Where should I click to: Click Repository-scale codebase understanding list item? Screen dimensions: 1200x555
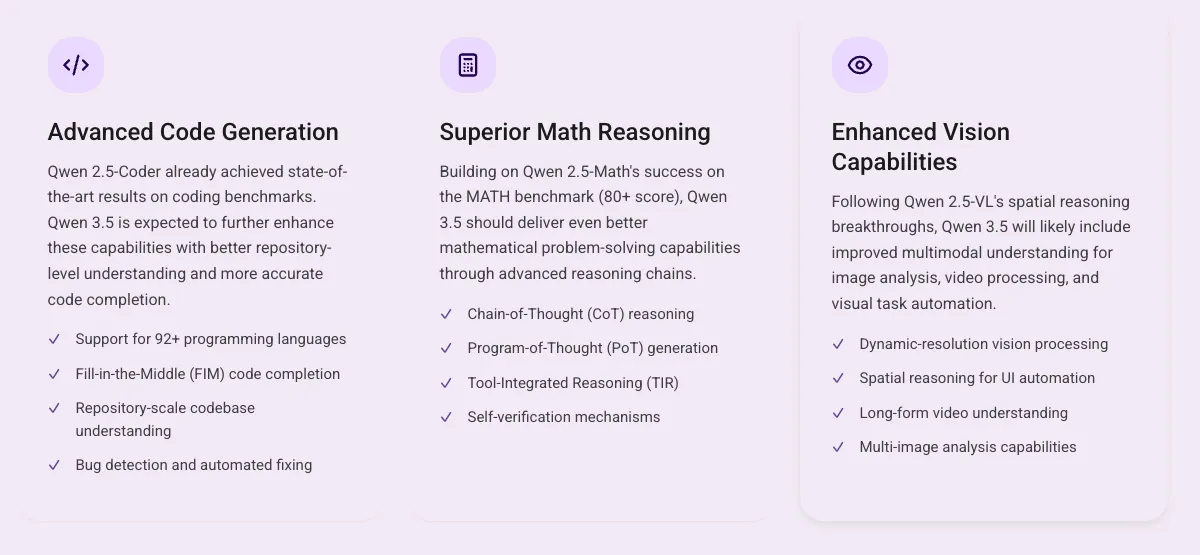165,419
